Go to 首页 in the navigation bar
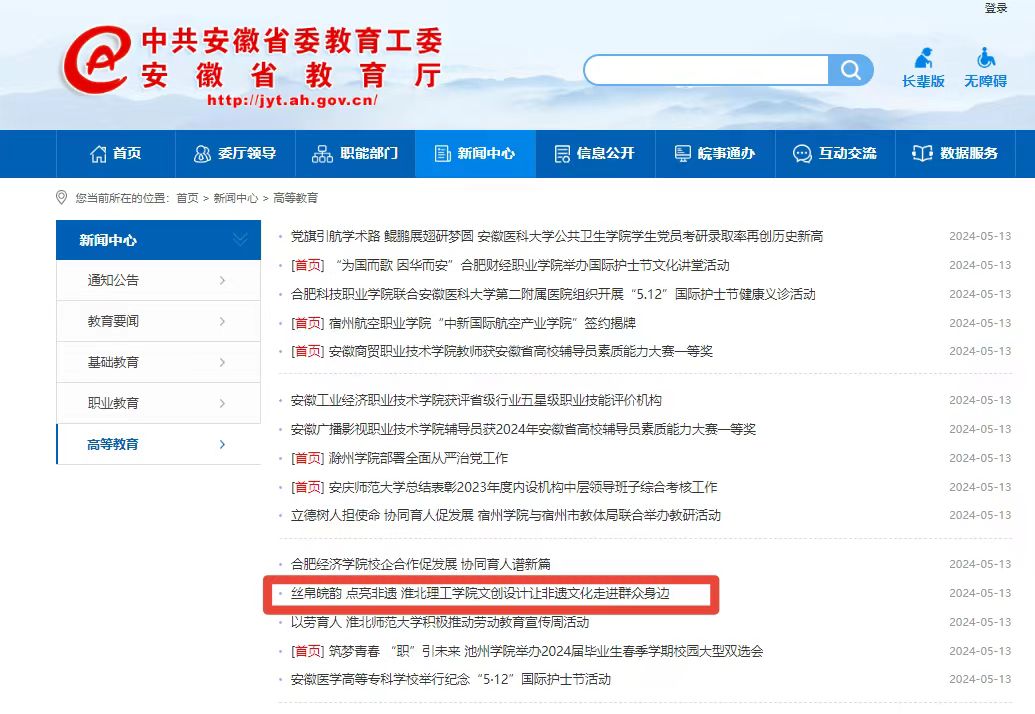The height and width of the screenshot is (714, 1035). point(115,153)
